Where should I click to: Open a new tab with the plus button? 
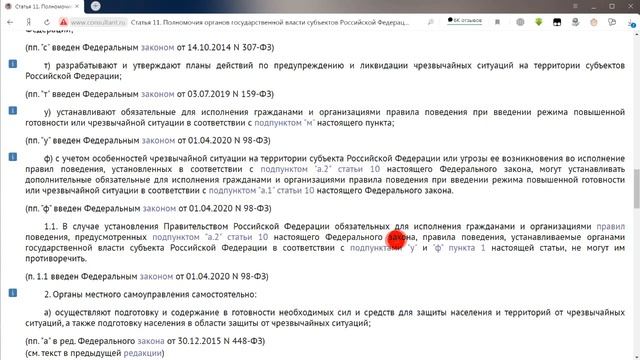96,6
